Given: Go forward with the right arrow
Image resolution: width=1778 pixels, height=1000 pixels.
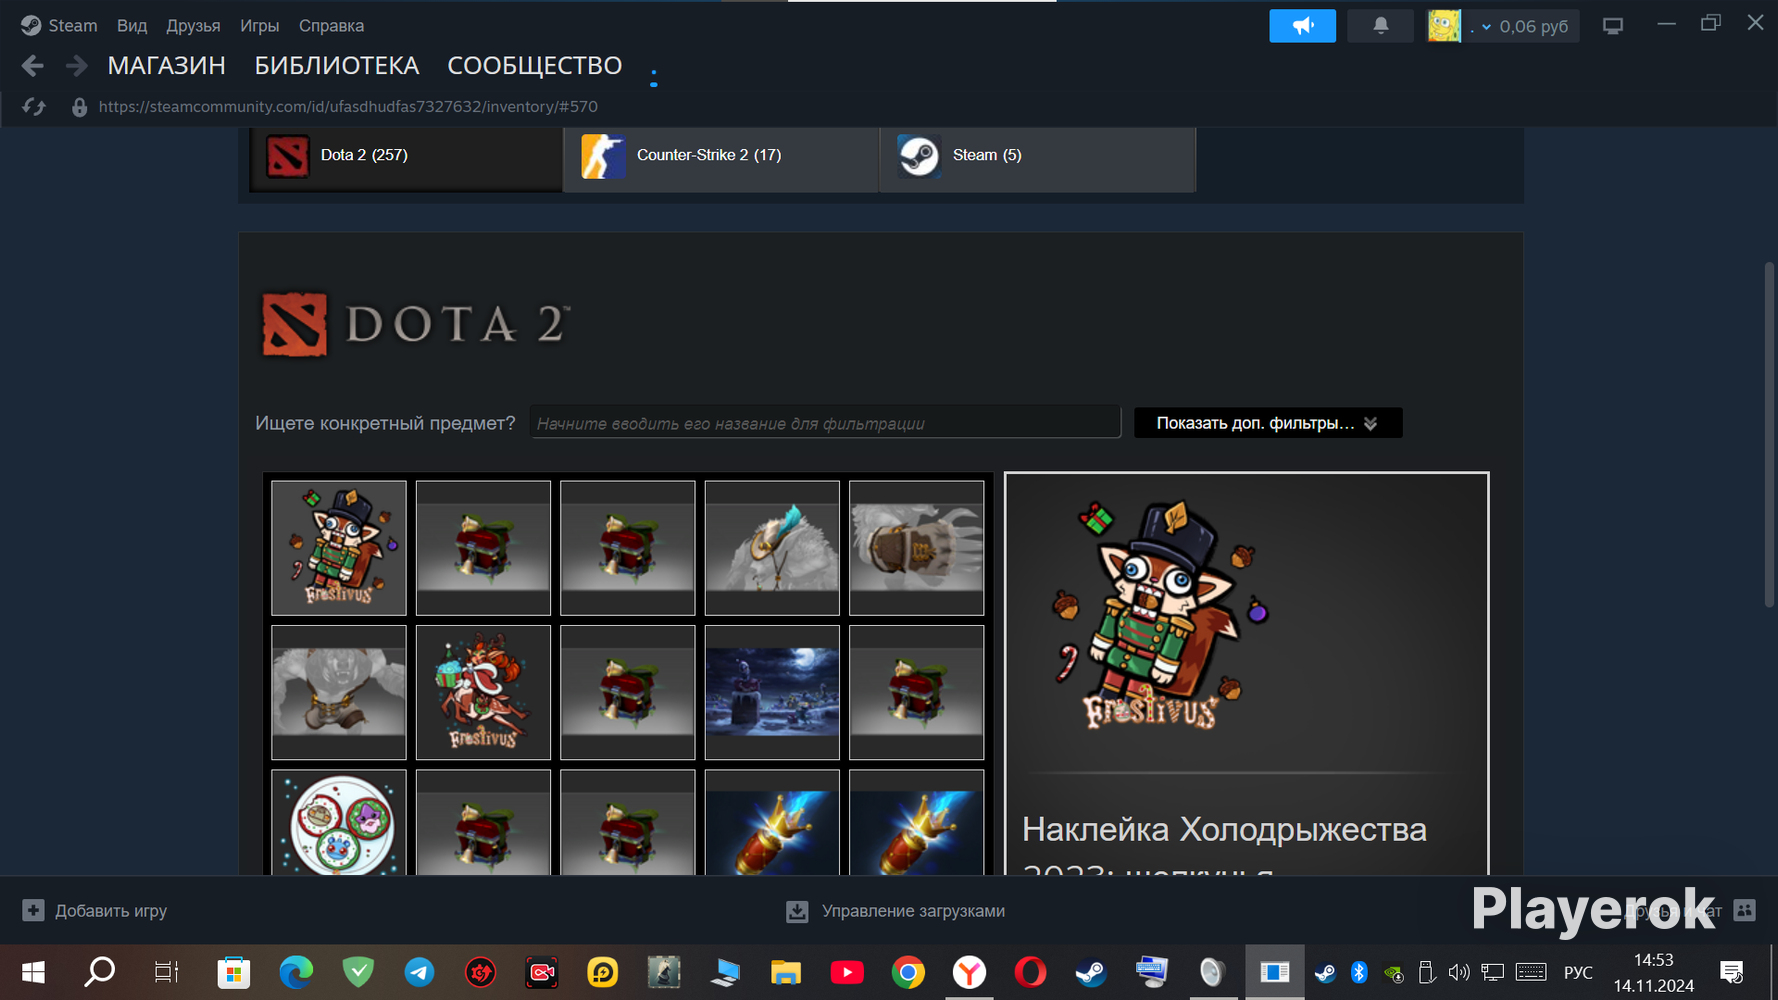Looking at the screenshot, I should pos(76,66).
